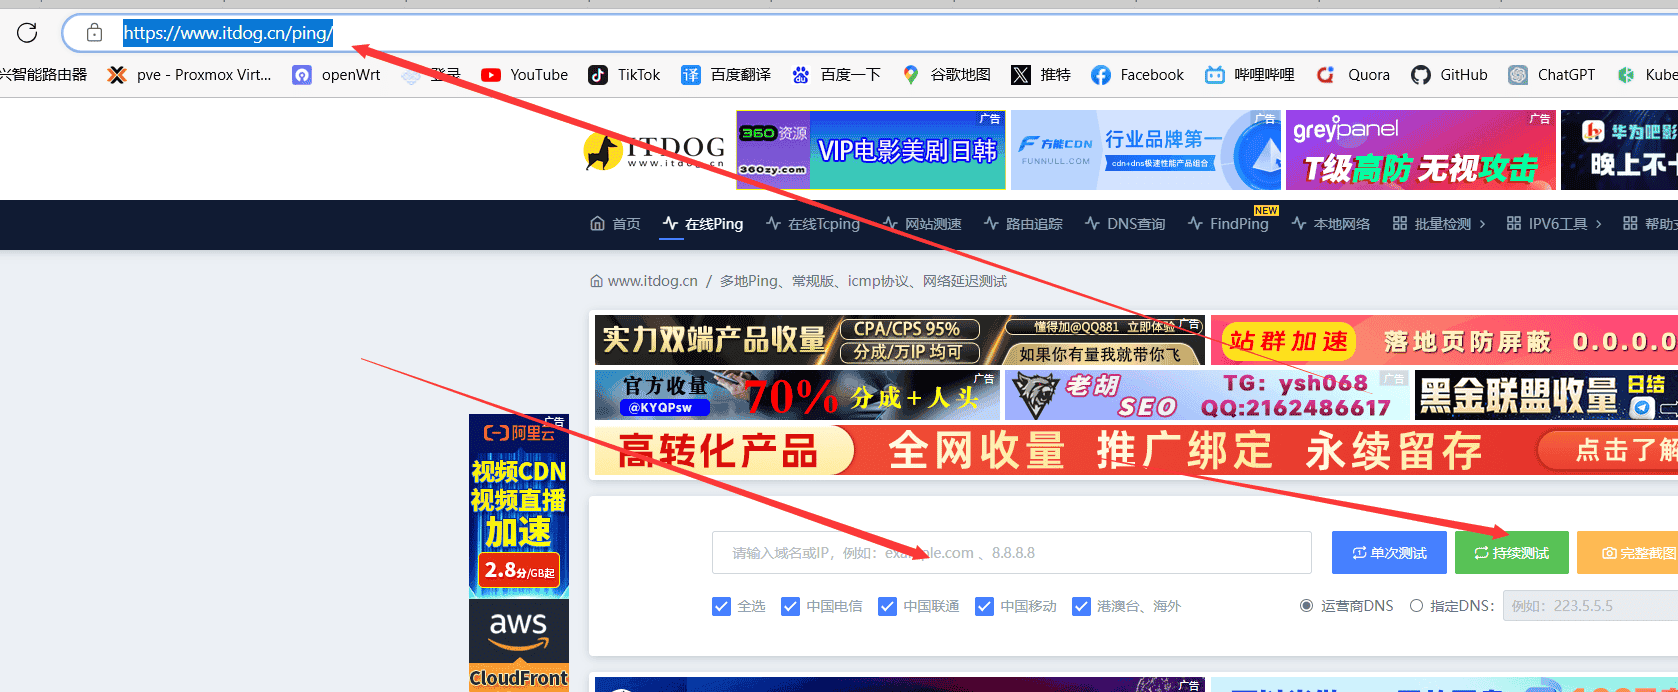Open the openWrt bookmark
Viewport: 1678px width, 692px height.
click(x=336, y=75)
